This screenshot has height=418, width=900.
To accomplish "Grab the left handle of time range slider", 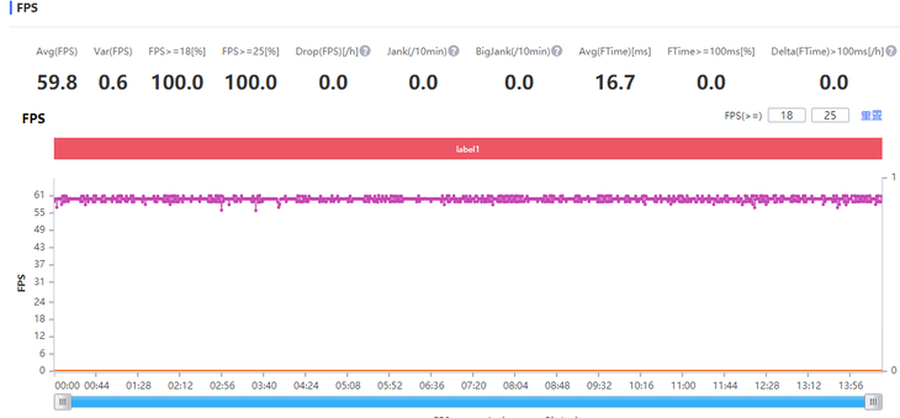I will tap(62, 401).
